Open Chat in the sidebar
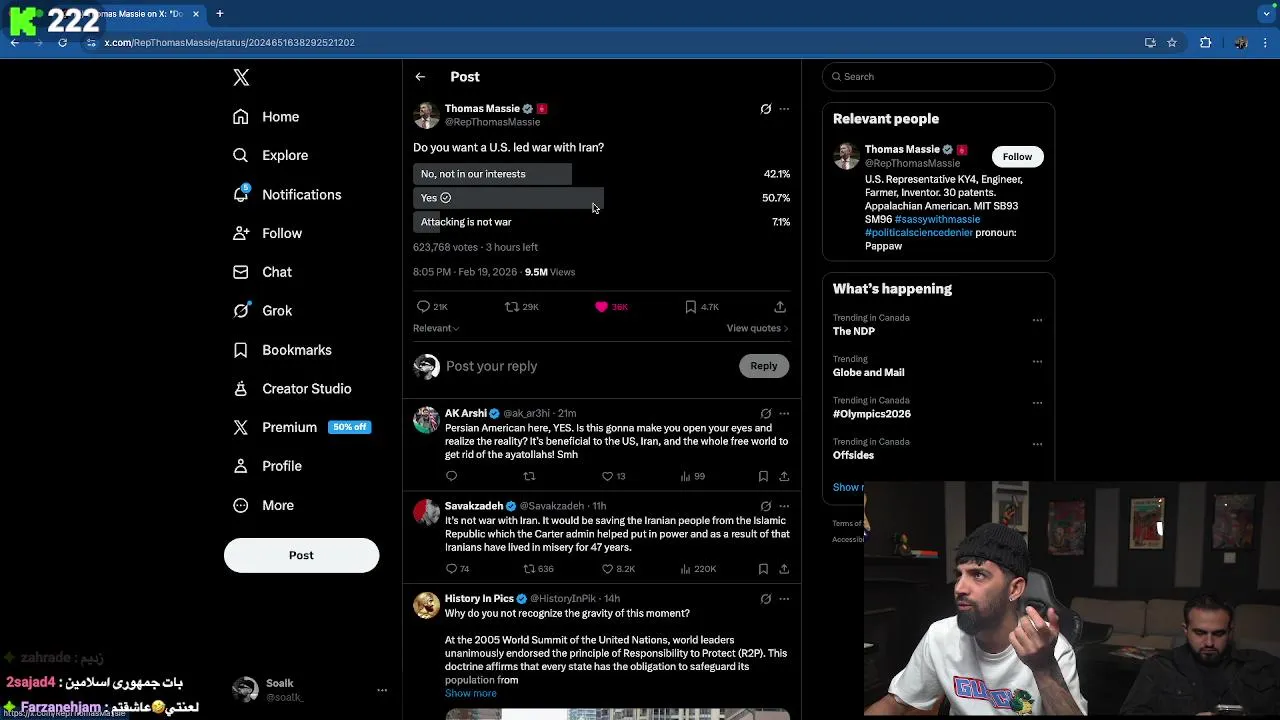The width and height of the screenshot is (1280, 720). 262,272
